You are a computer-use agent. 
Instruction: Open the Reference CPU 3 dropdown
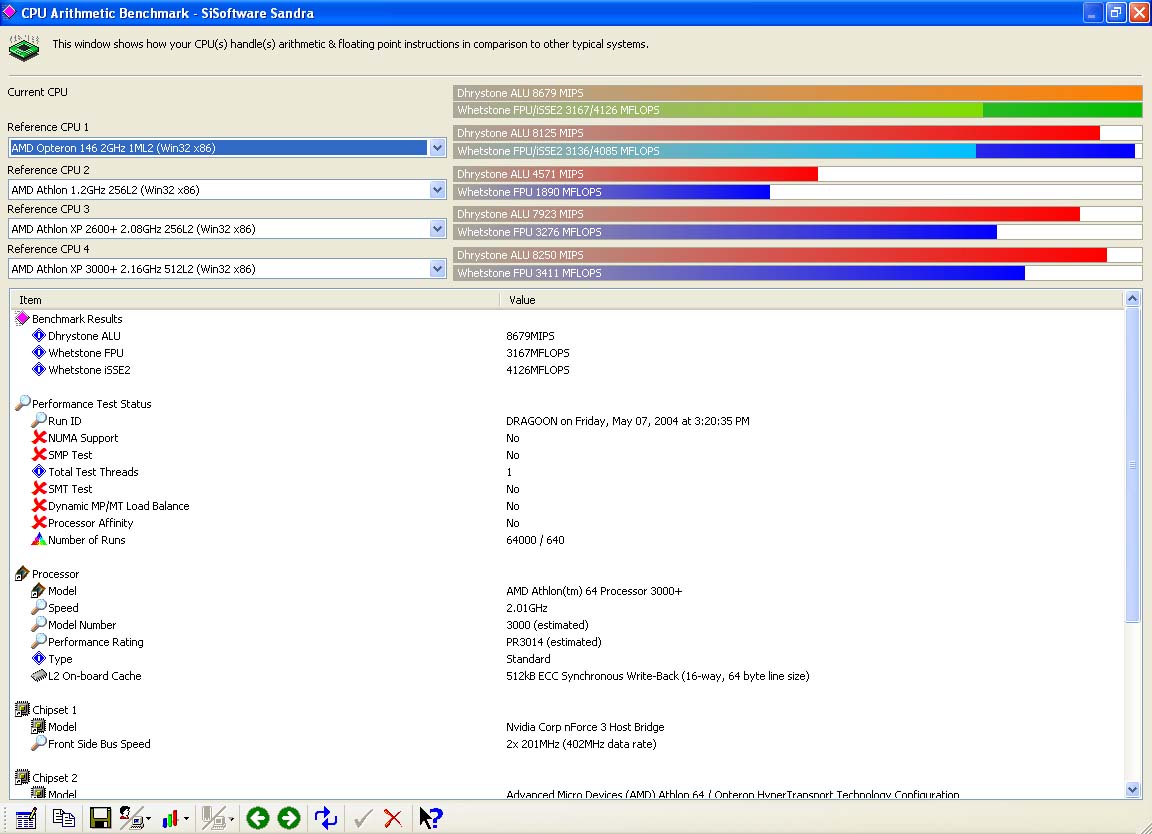pos(437,229)
